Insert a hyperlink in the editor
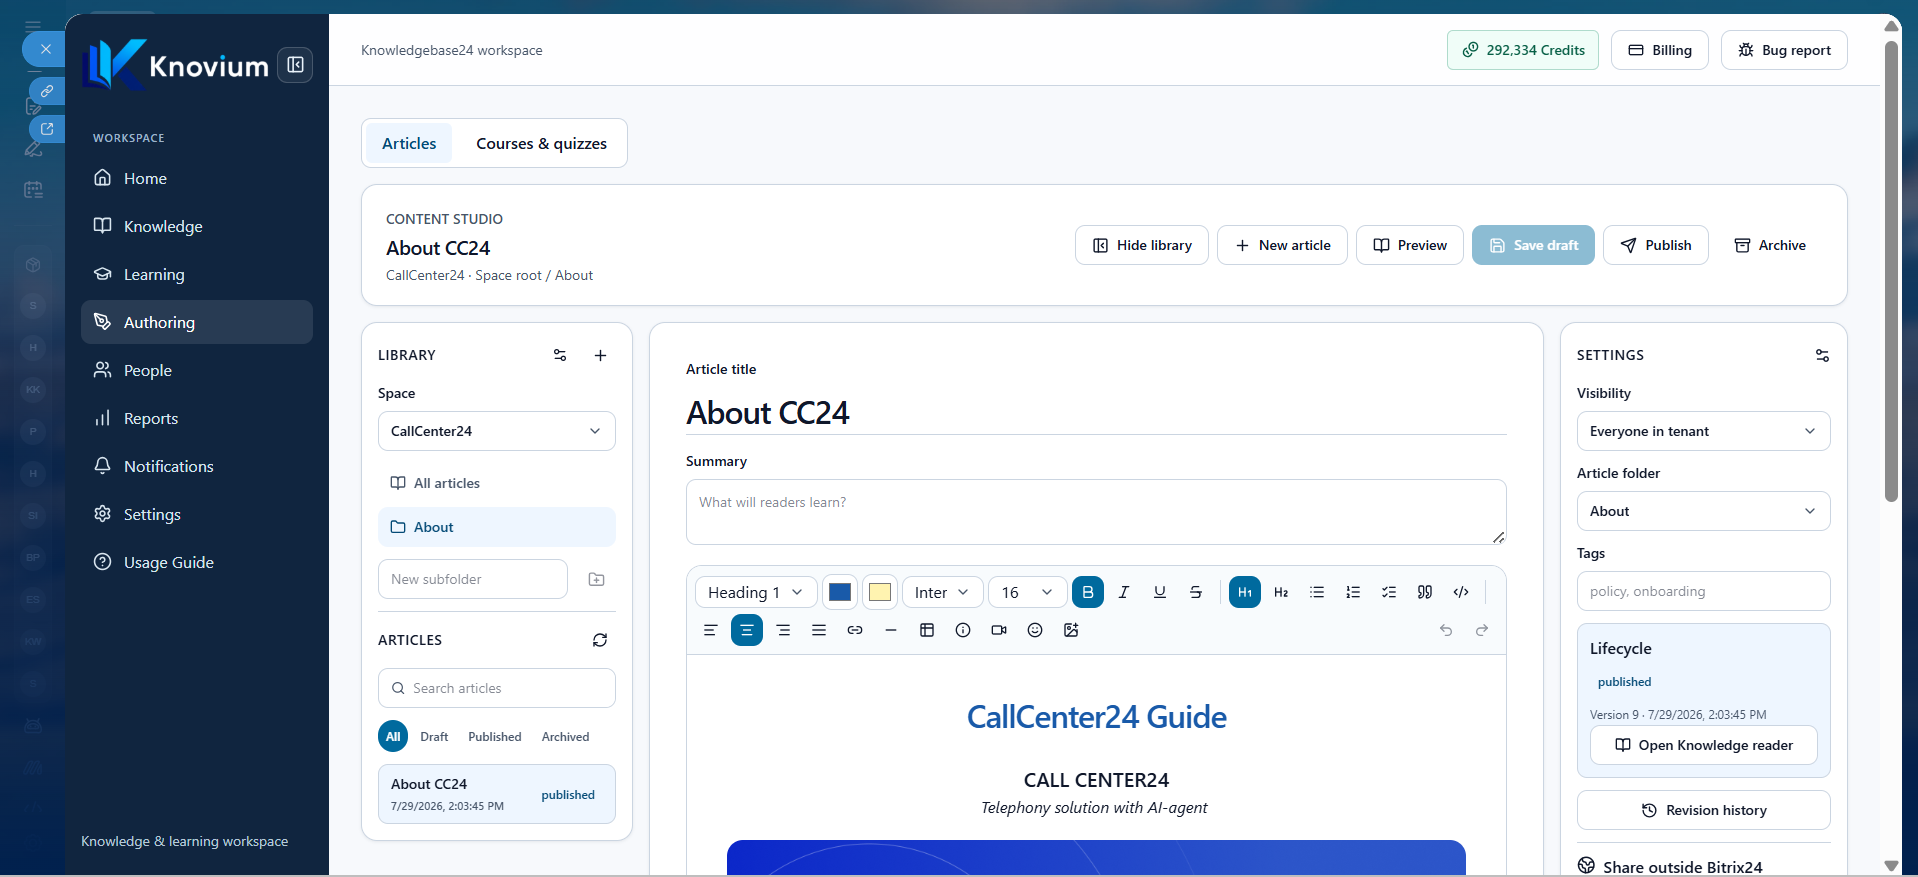 click(x=855, y=630)
